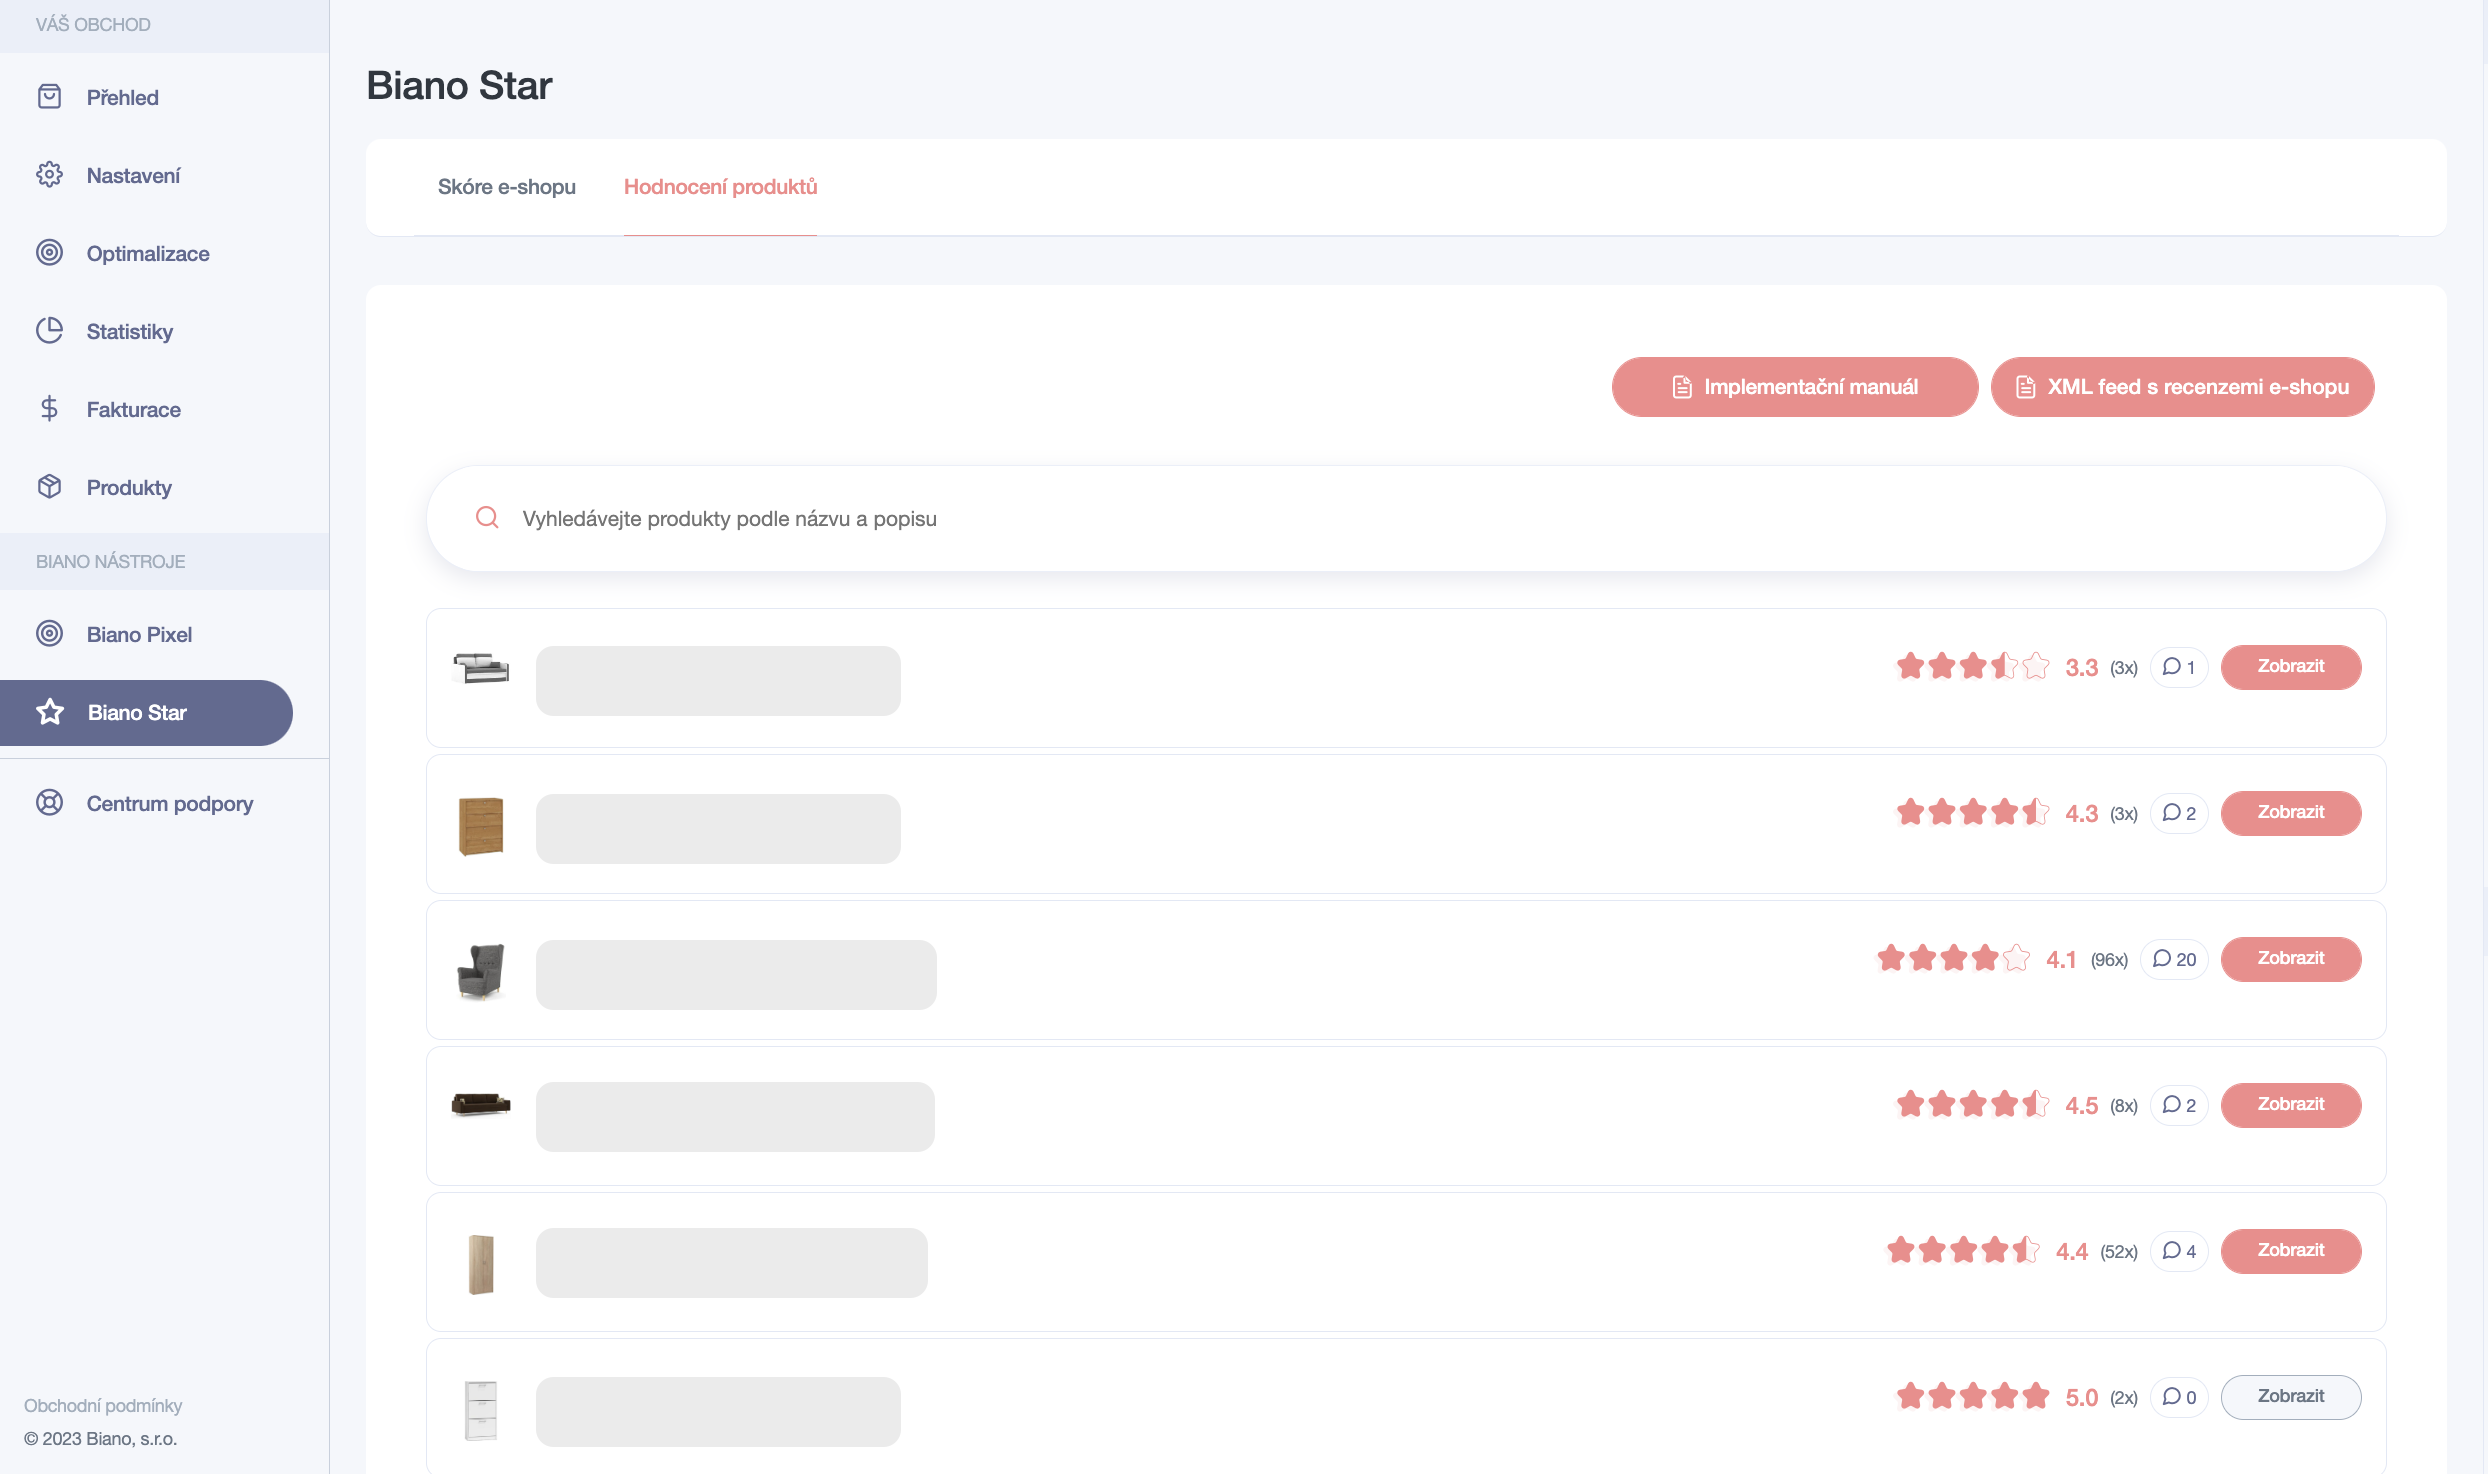Open XML feed s recenzemi e-shopu

point(2182,387)
